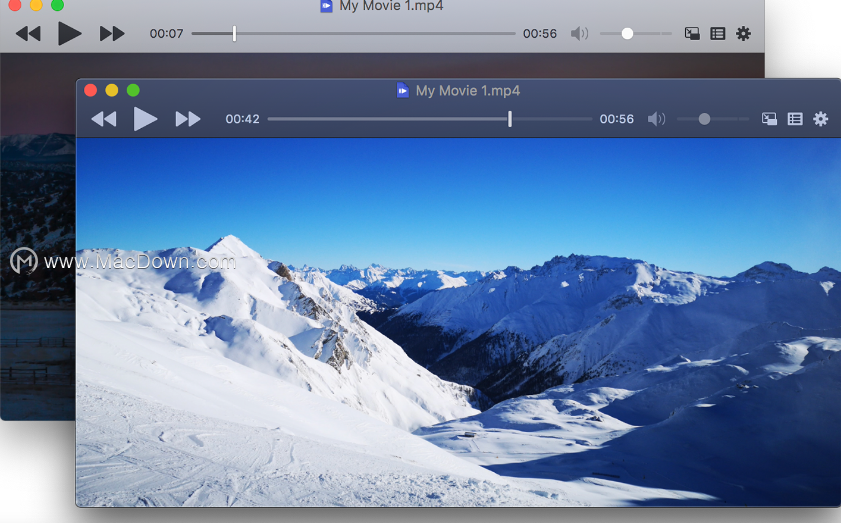This screenshot has height=523, width=841.
Task: Play the video in the back window
Action: tap(70, 34)
